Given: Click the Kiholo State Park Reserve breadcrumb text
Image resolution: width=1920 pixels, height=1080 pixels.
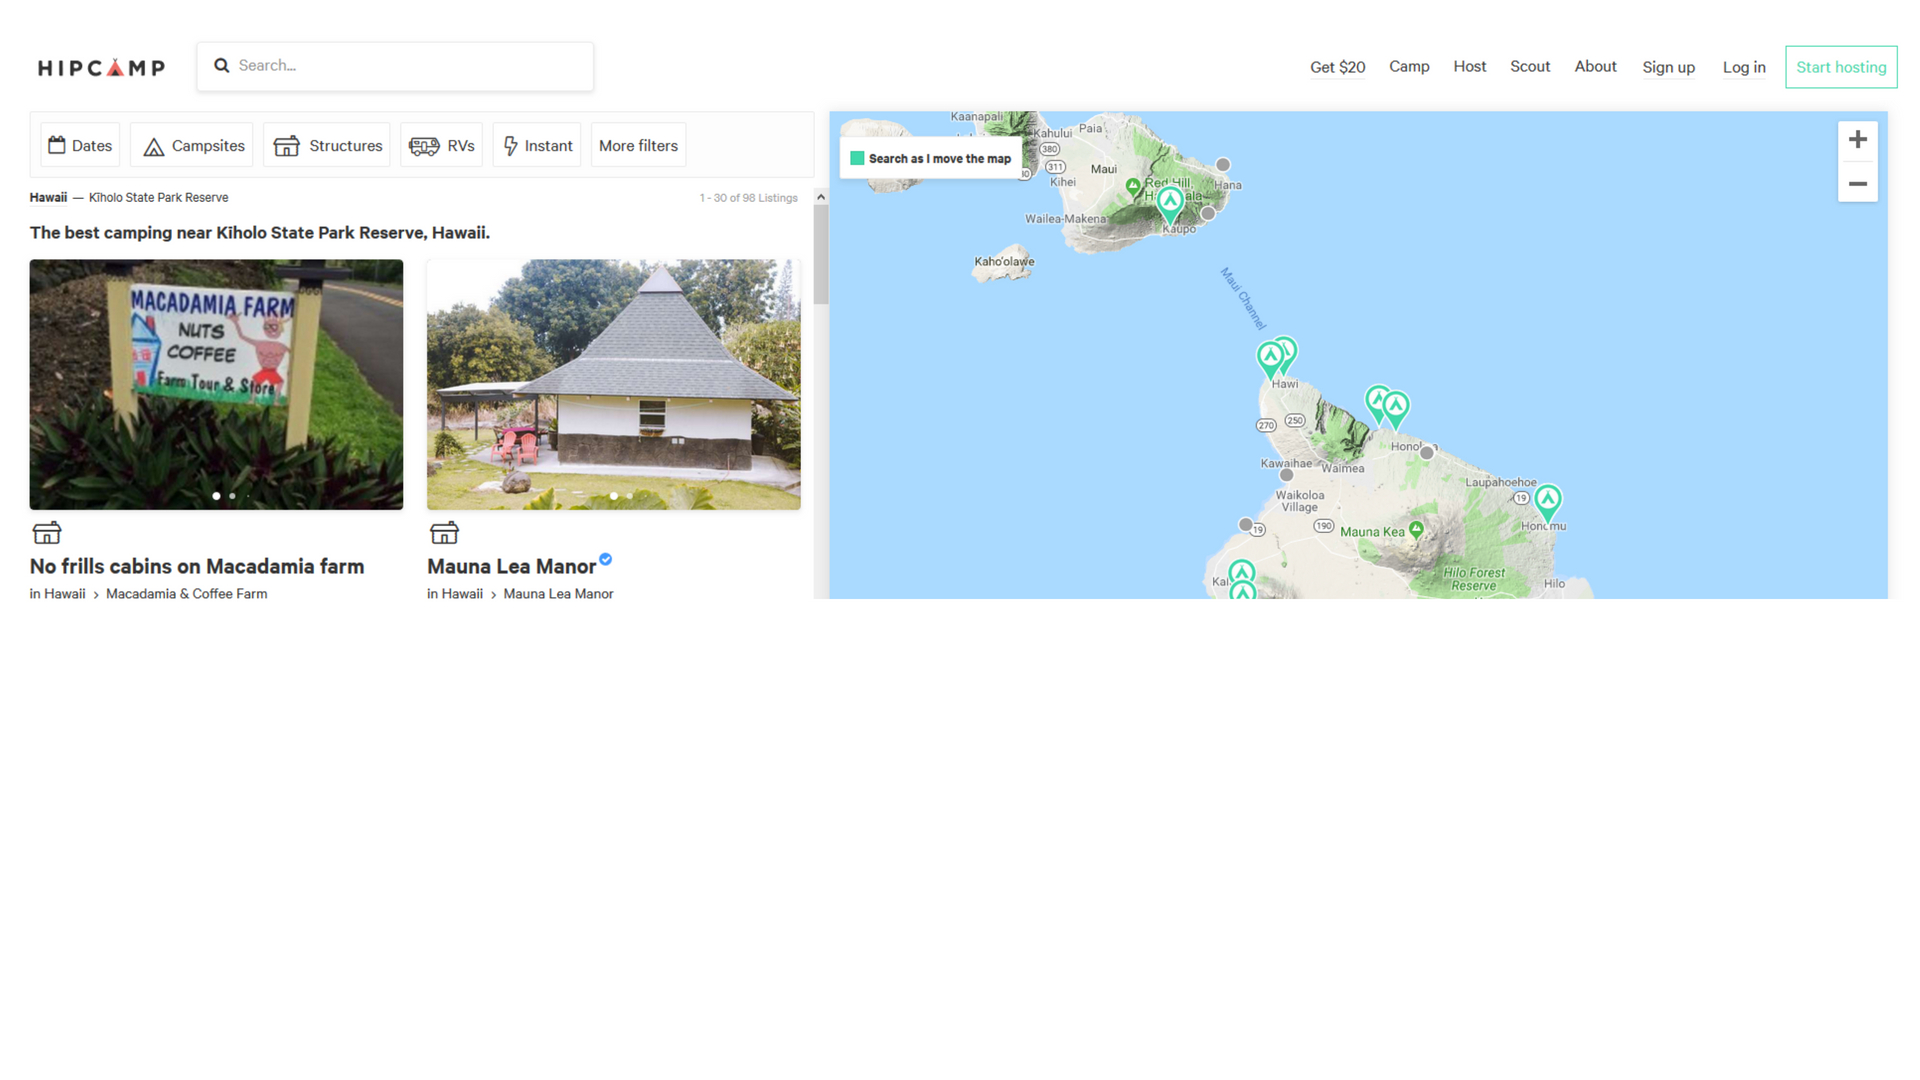Looking at the screenshot, I should tap(158, 197).
